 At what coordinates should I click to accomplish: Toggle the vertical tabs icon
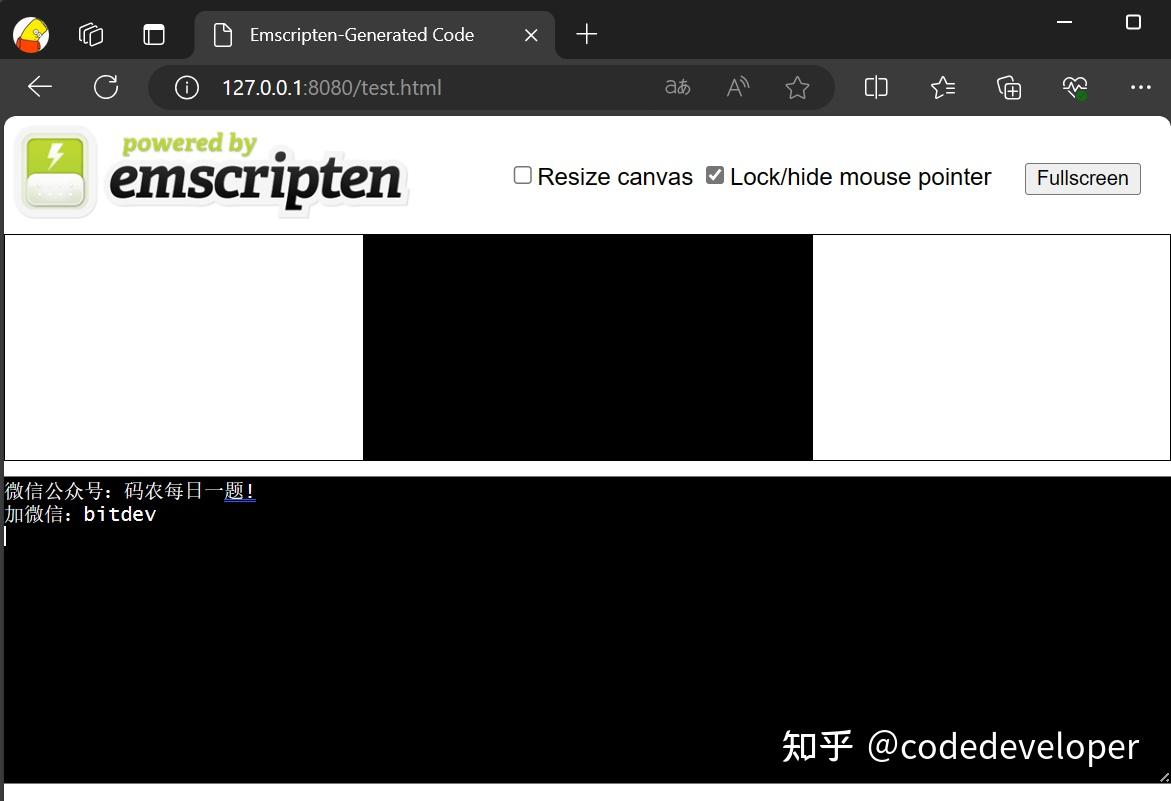pos(154,34)
